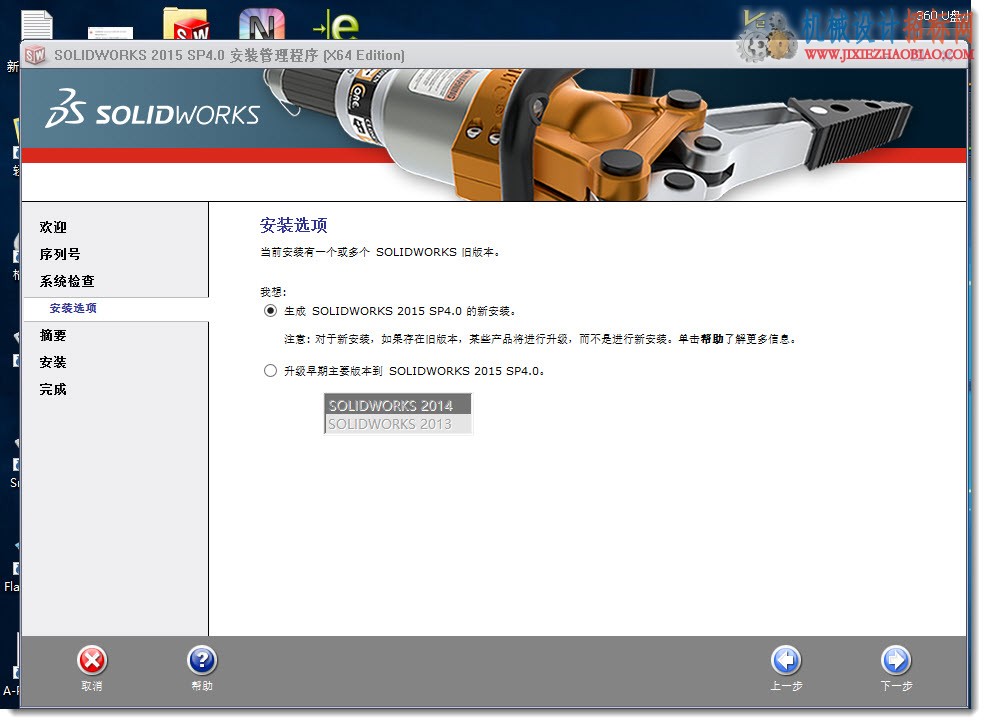Click the bold 帮助 word in the note

tap(712, 339)
